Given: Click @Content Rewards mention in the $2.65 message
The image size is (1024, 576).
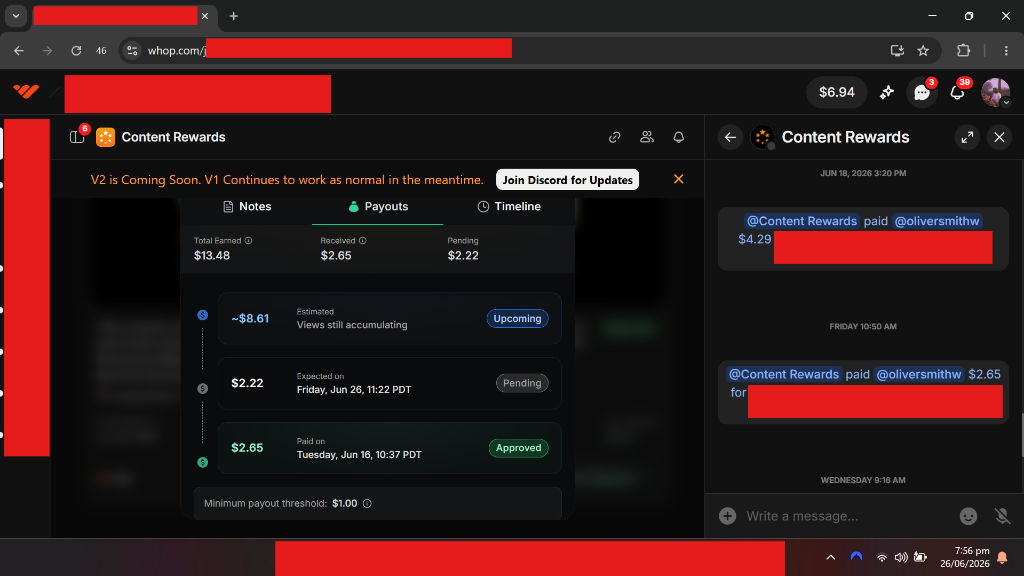Looking at the screenshot, I should pyautogui.click(x=784, y=374).
